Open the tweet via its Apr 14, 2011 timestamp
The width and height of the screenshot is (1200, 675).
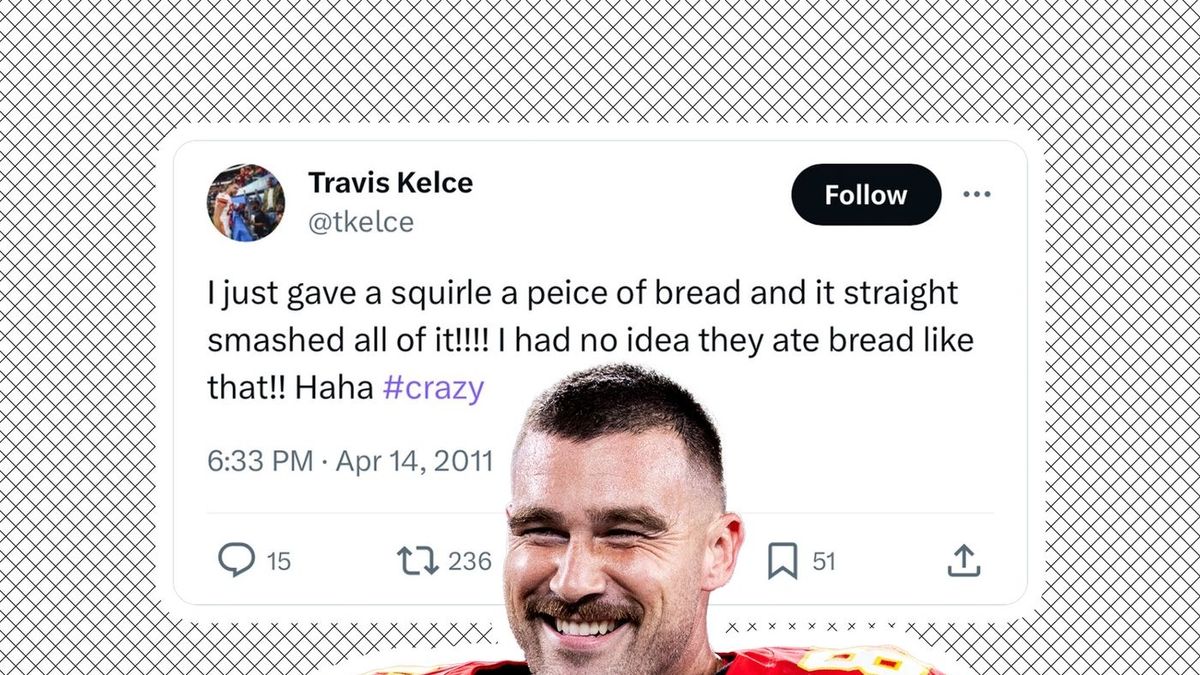point(350,461)
